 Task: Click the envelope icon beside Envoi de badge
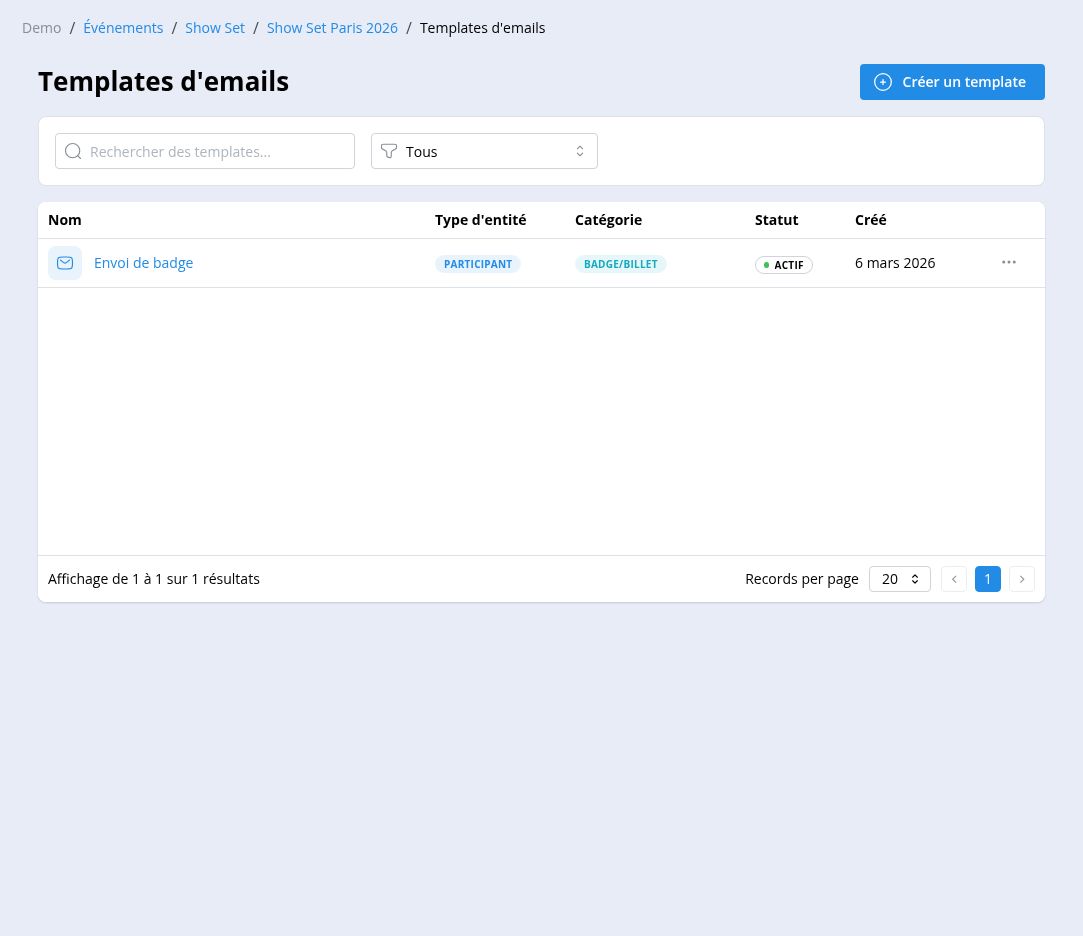click(65, 263)
